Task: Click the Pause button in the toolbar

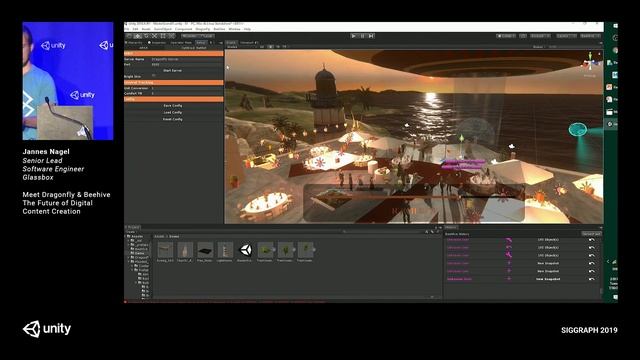Action: (362, 36)
